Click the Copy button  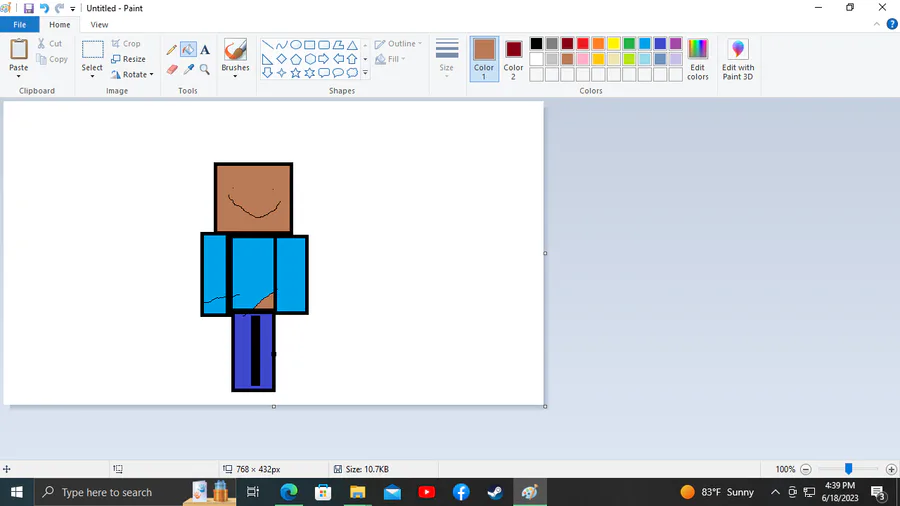click(52, 59)
